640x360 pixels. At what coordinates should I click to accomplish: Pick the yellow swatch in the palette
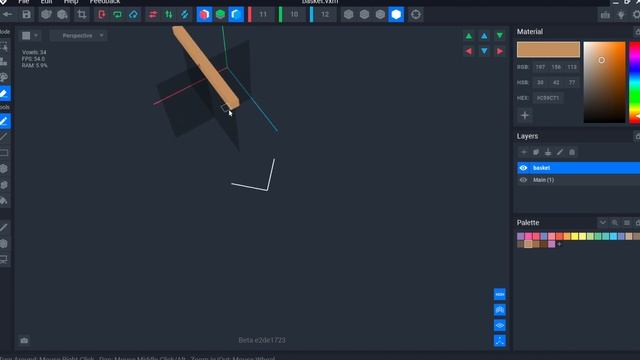[x=575, y=236]
